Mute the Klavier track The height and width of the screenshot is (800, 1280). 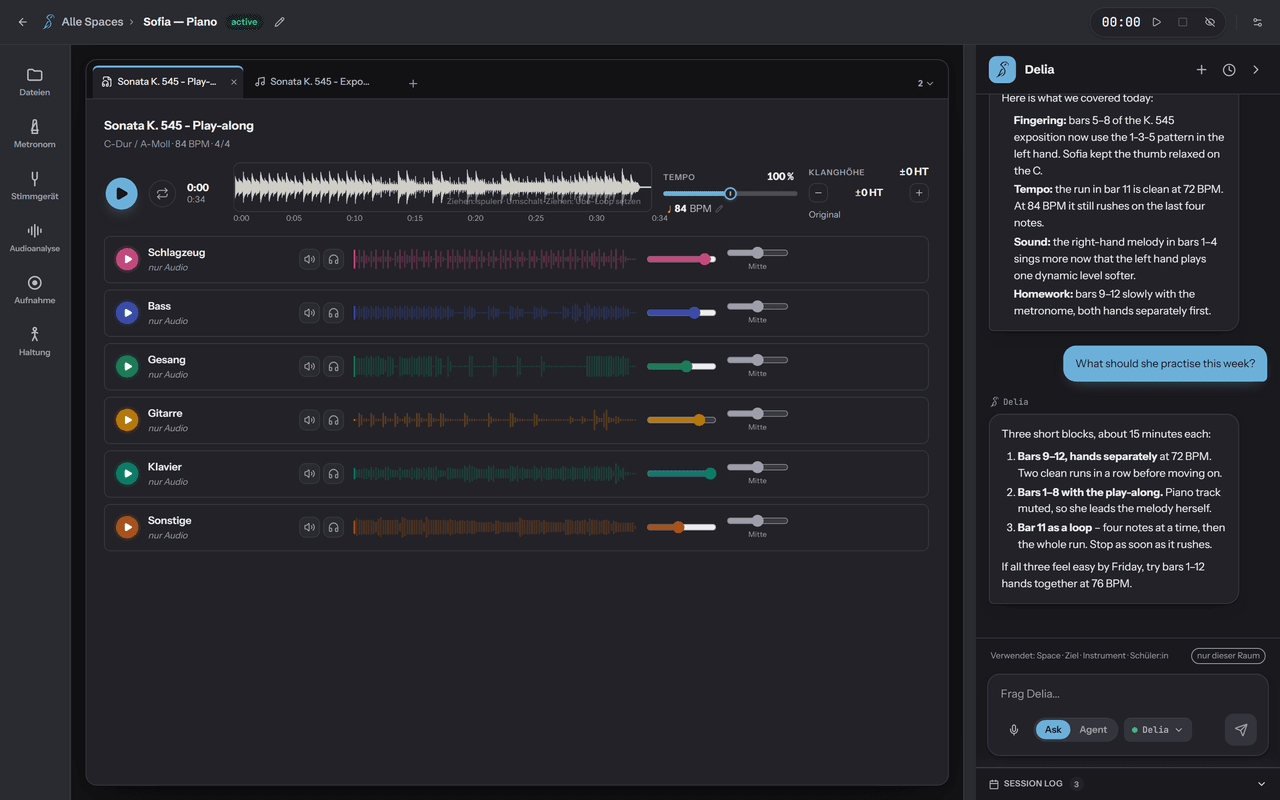coord(310,473)
